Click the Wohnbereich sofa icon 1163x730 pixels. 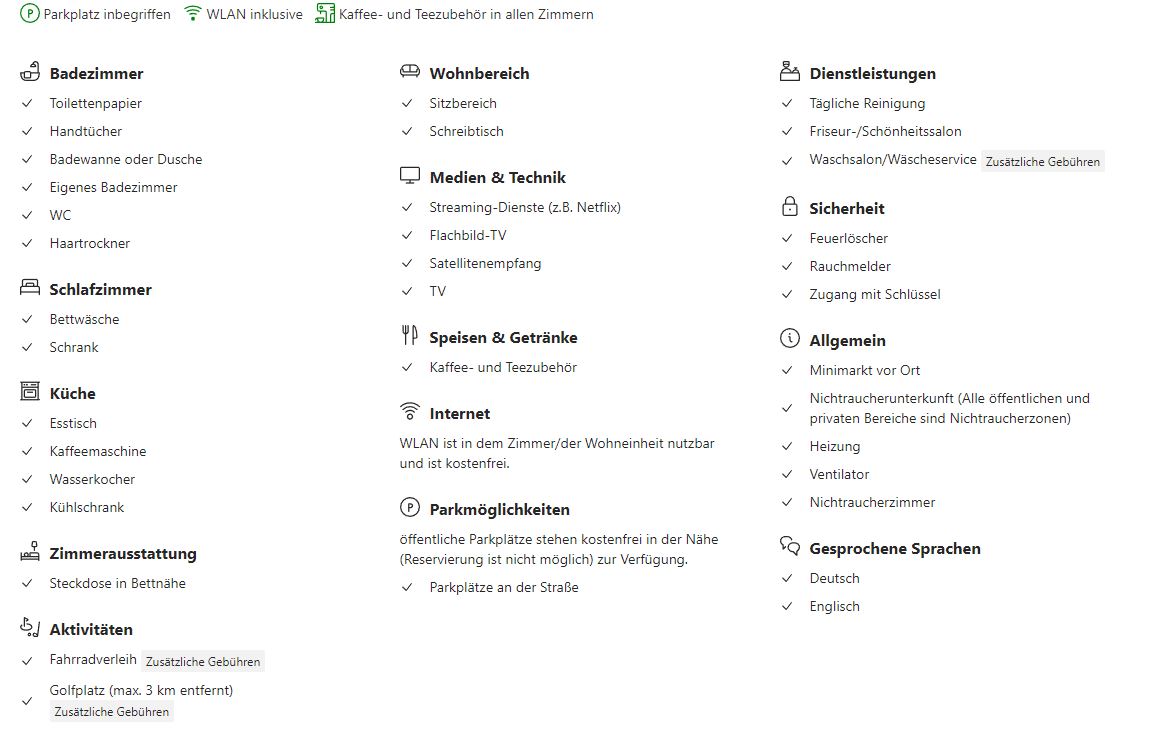[x=409, y=72]
